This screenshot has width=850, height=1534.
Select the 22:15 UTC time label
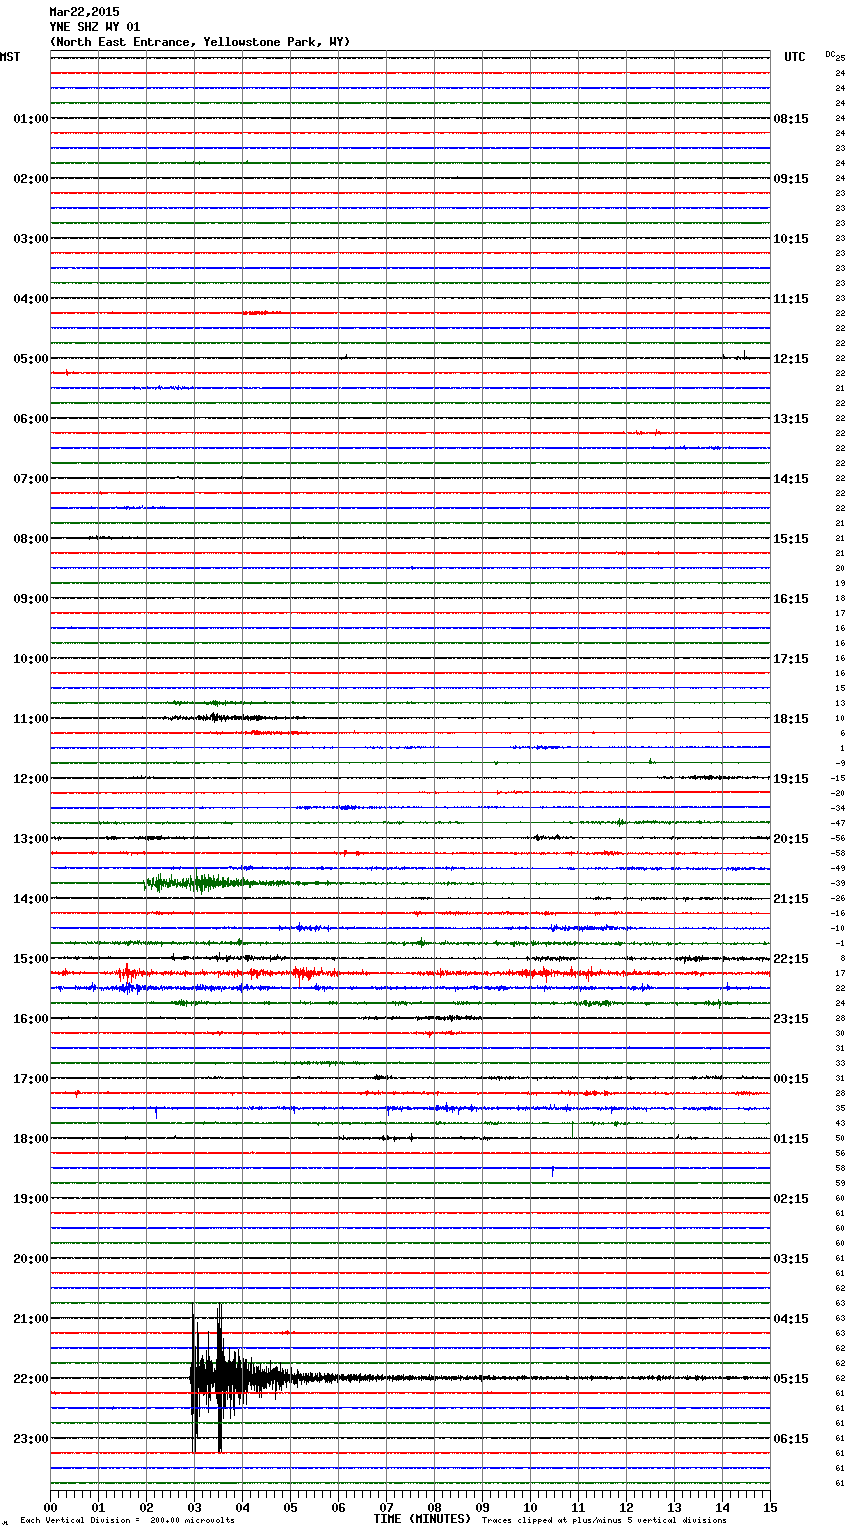coord(791,959)
